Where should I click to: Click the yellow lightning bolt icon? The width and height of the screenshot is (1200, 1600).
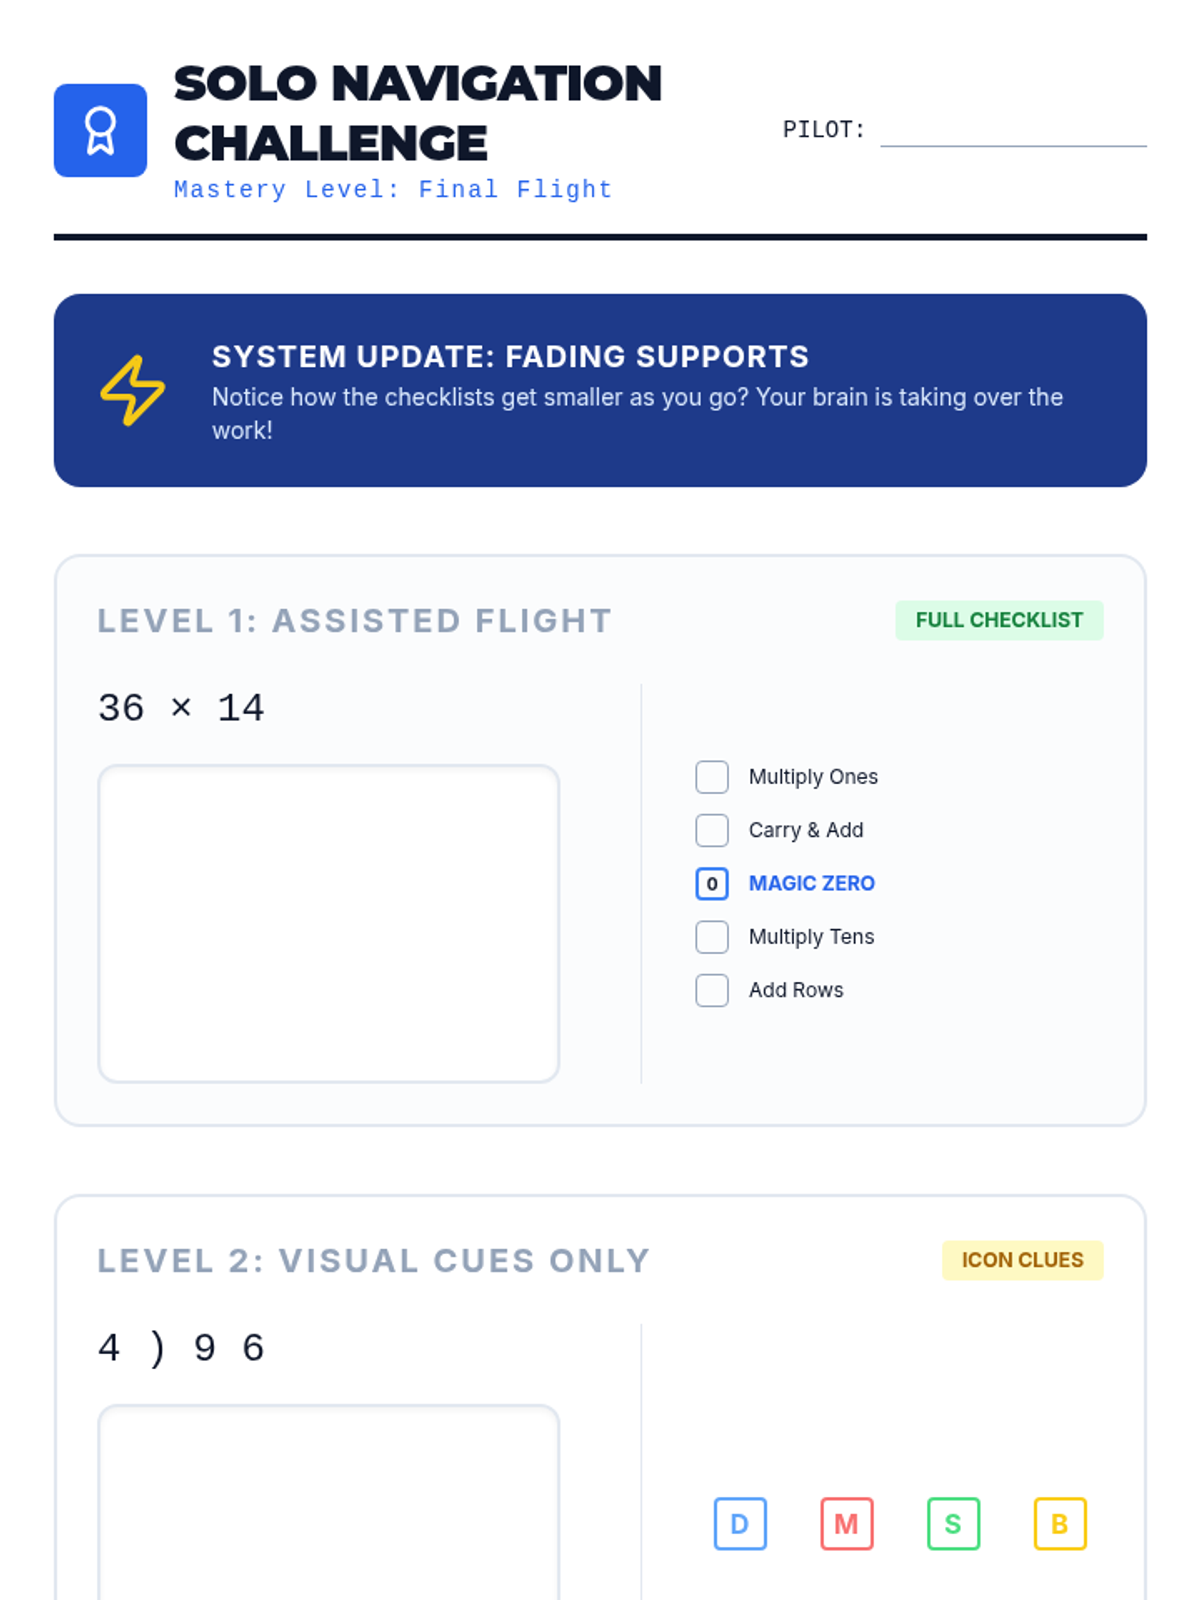point(132,390)
